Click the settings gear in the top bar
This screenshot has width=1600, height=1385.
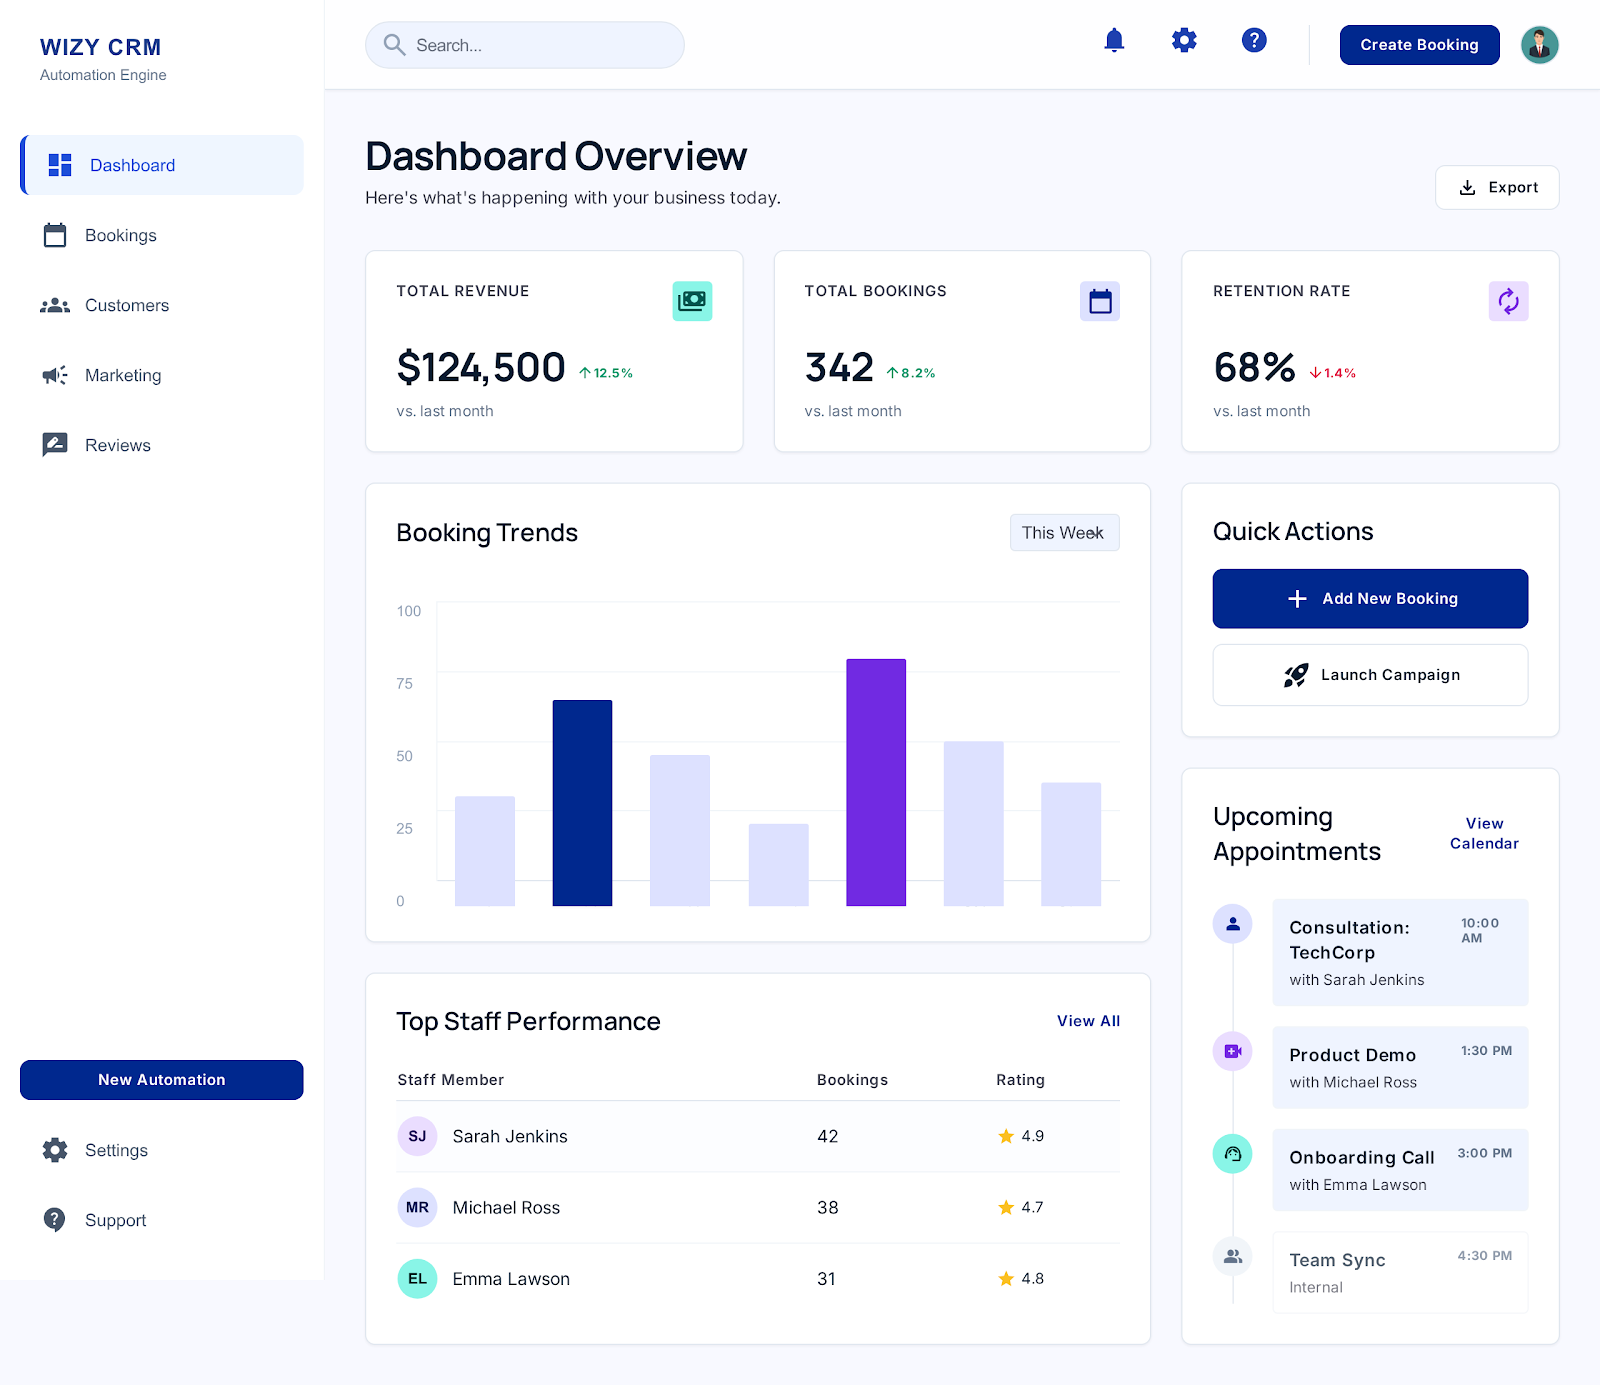pos(1183,41)
